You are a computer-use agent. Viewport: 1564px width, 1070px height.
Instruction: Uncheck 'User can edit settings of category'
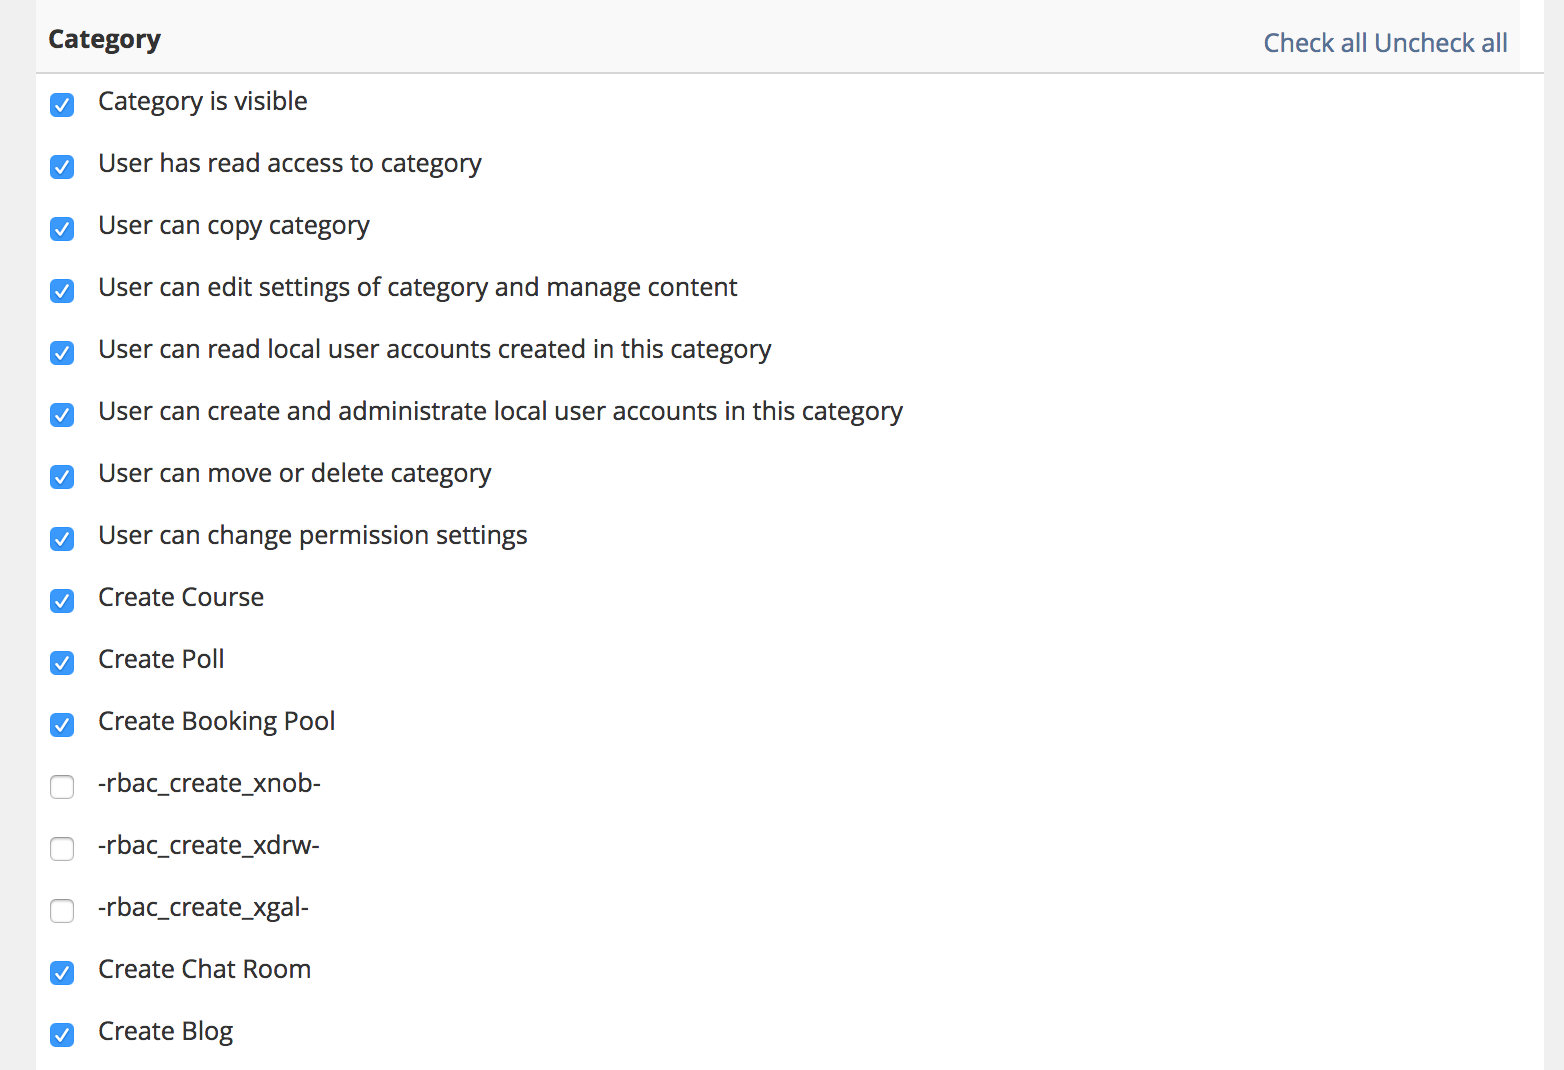[x=62, y=290]
